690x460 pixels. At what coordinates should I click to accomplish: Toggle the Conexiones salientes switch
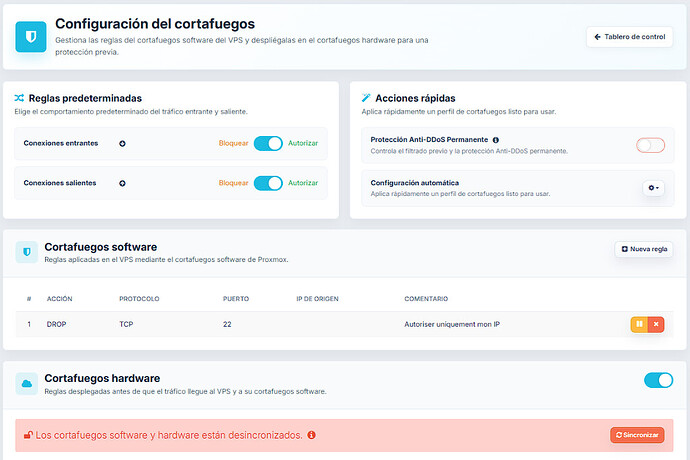point(268,183)
